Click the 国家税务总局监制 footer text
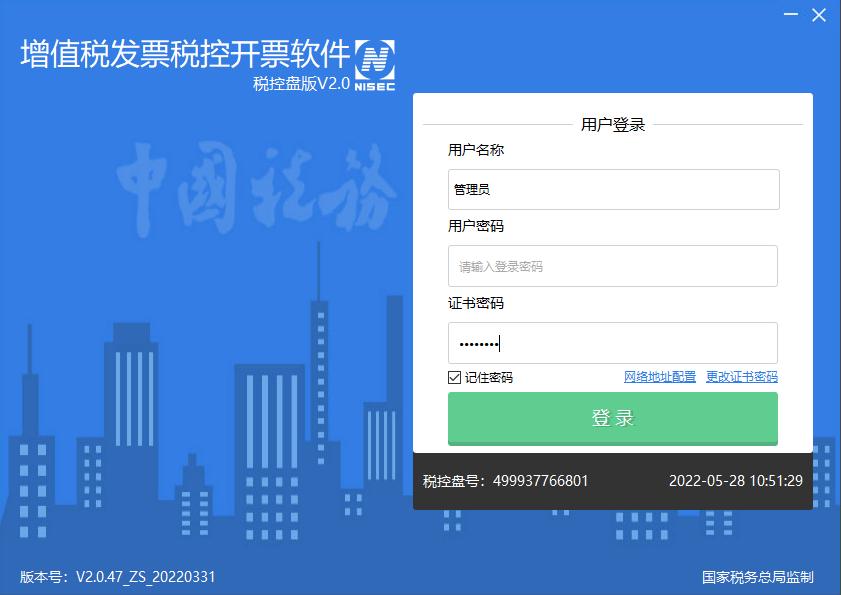Viewport: 841px width, 595px height. point(758,576)
